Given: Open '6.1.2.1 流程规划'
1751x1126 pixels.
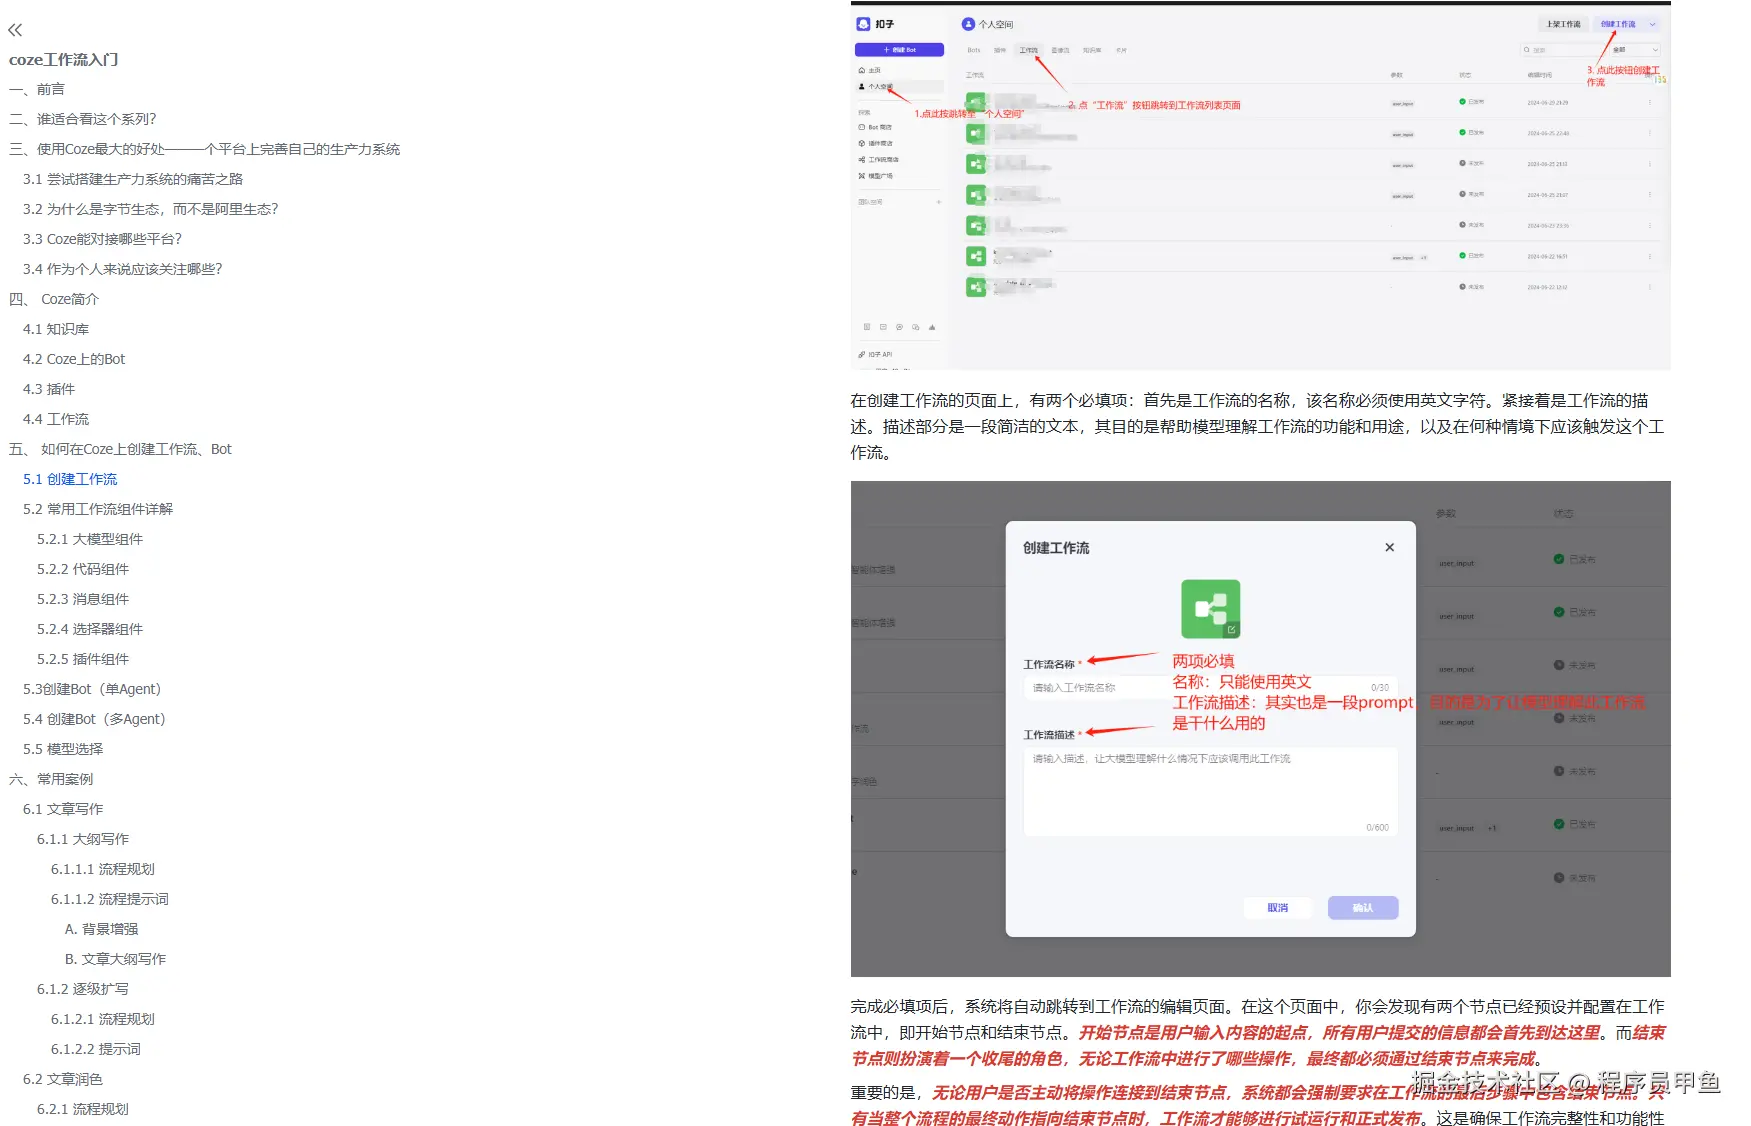Looking at the screenshot, I should point(103,1019).
